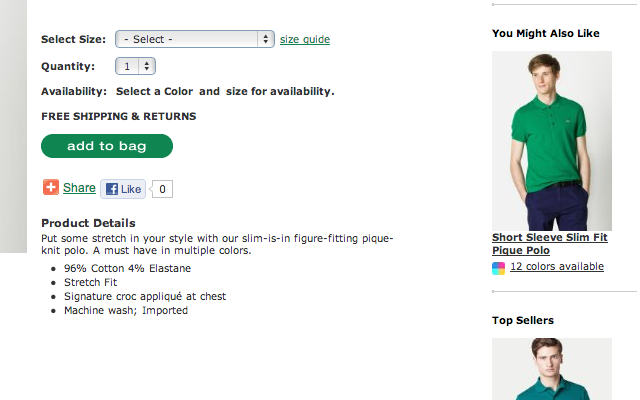Open the Quantity dropdown
Screen dimensions: 640x400
click(x=135, y=66)
